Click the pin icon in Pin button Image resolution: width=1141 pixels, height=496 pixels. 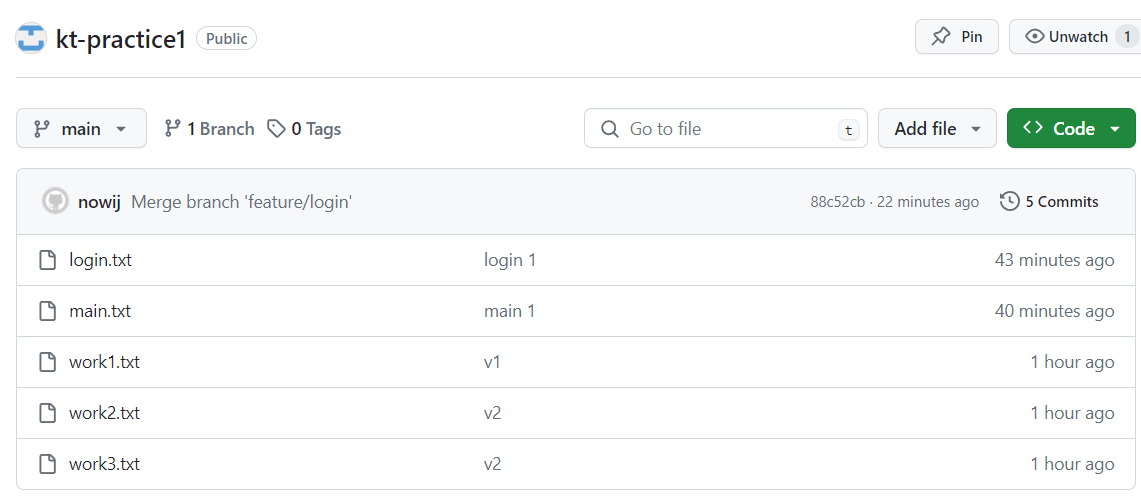coord(941,37)
